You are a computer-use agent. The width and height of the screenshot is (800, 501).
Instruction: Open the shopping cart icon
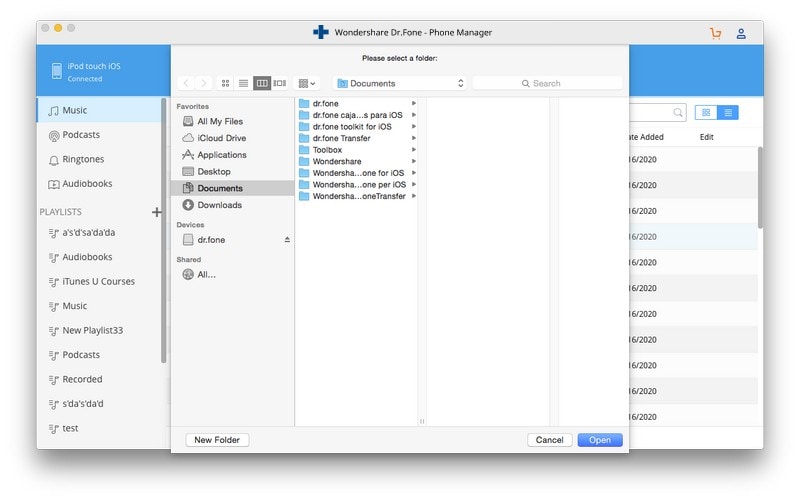coord(716,34)
